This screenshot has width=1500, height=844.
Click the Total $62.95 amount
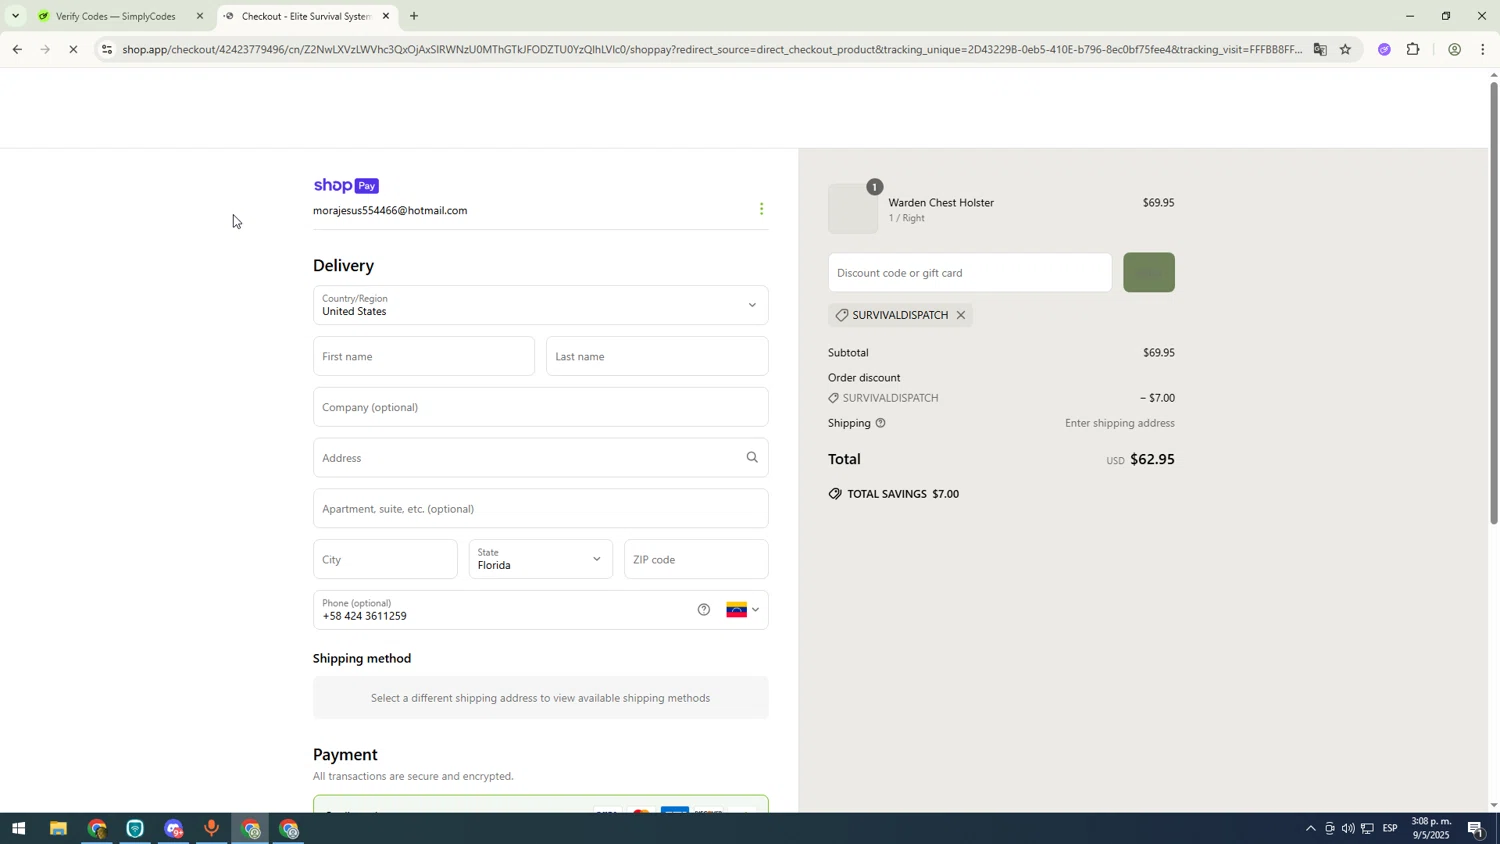tap(1152, 460)
